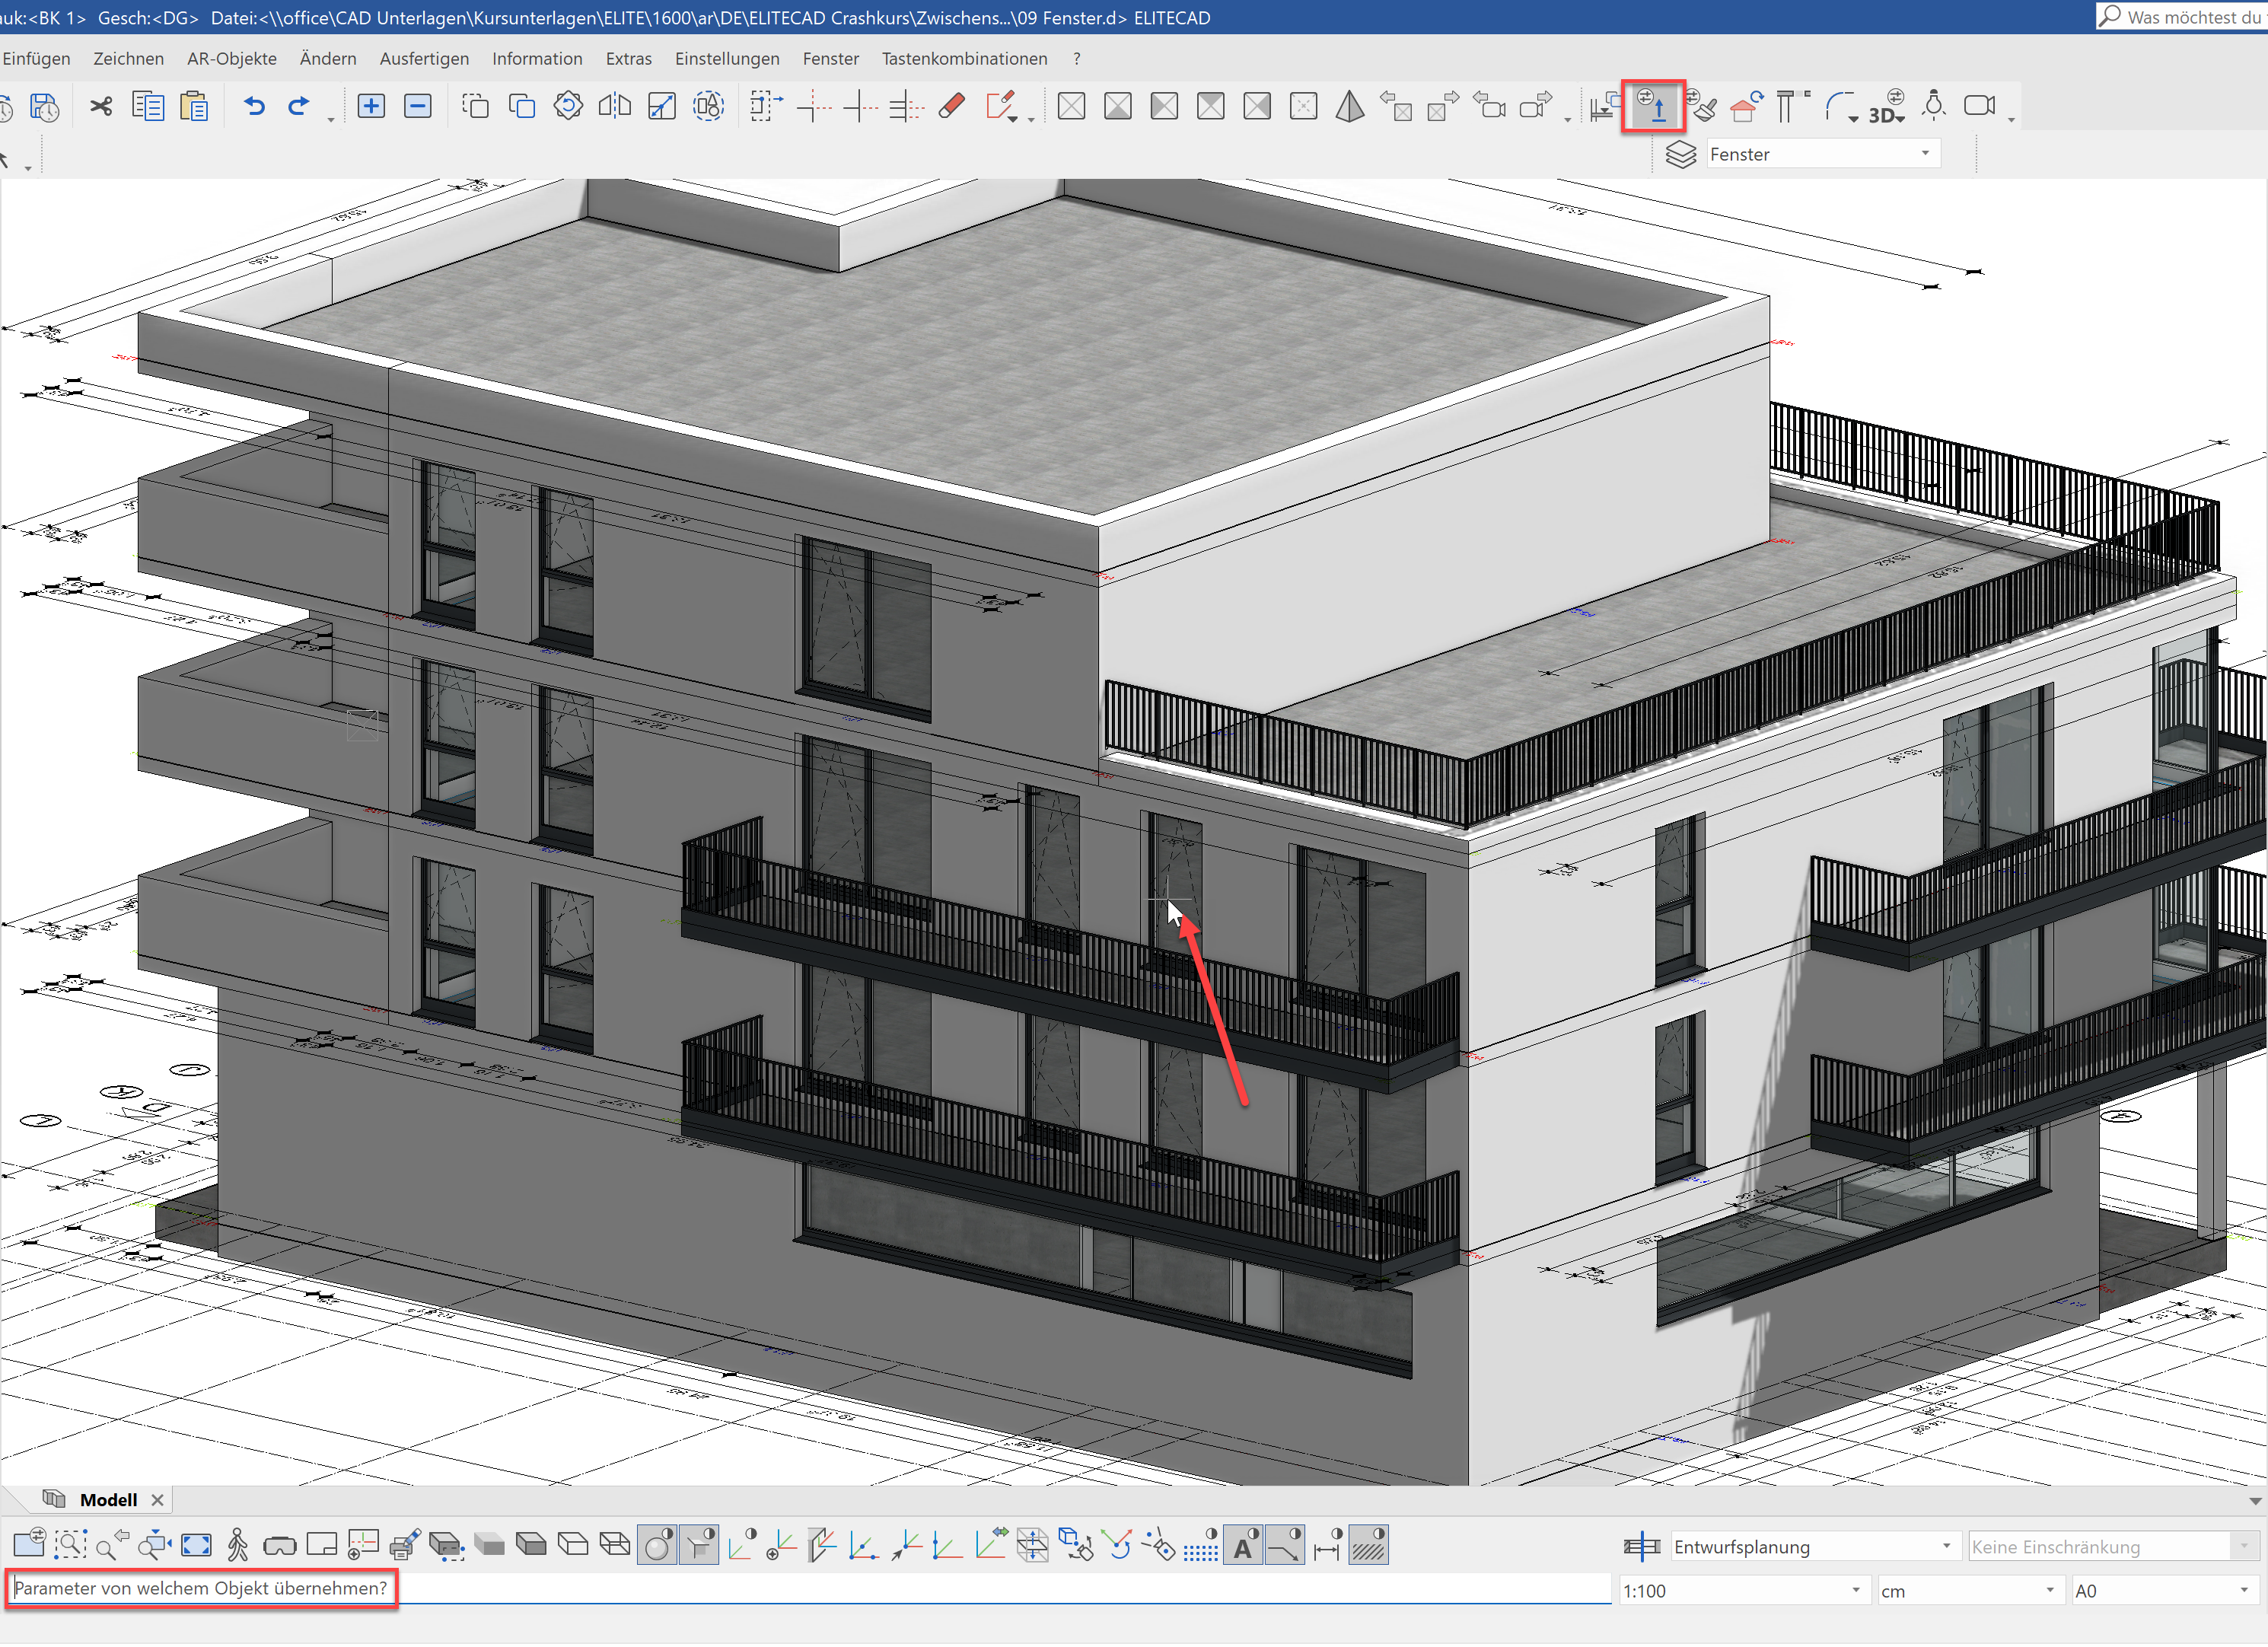The image size is (2268, 1647).
Task: Toggle the dotted grid display button
Action: 1201,1546
